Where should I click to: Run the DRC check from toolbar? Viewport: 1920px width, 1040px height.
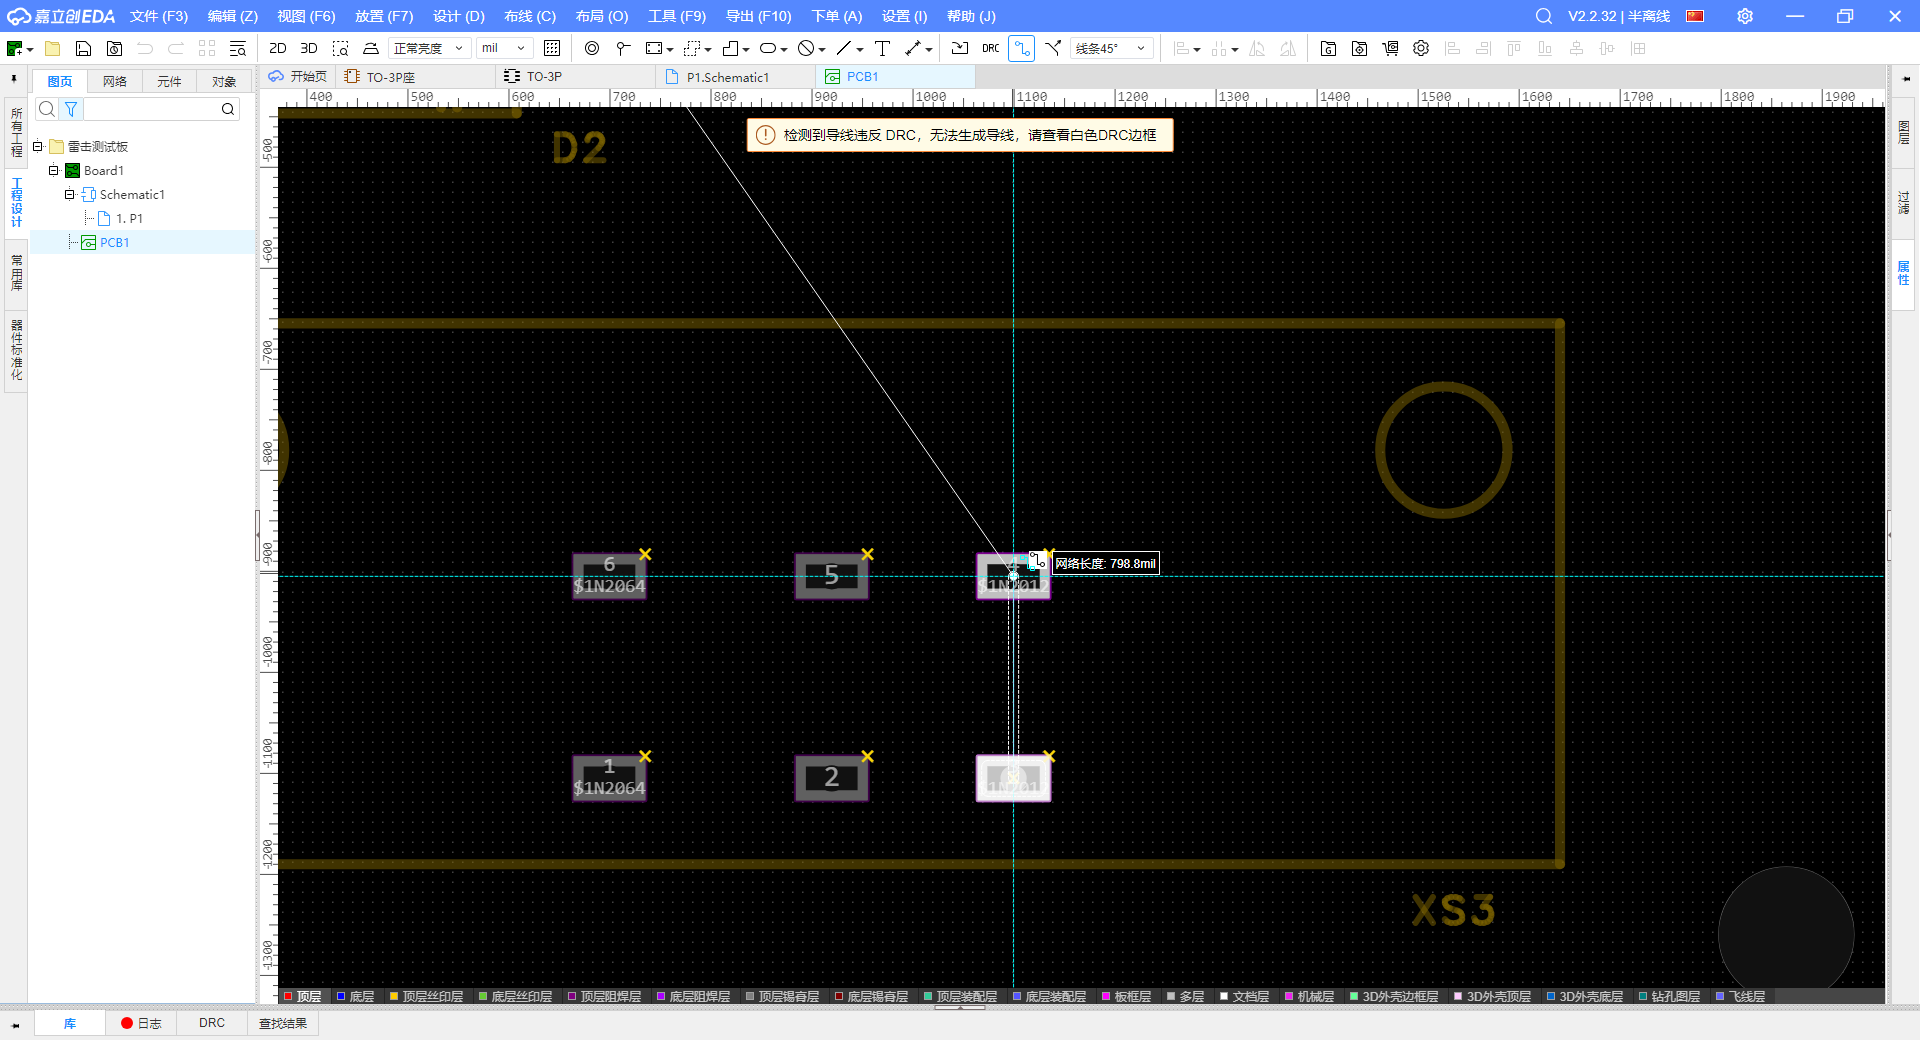tap(990, 48)
